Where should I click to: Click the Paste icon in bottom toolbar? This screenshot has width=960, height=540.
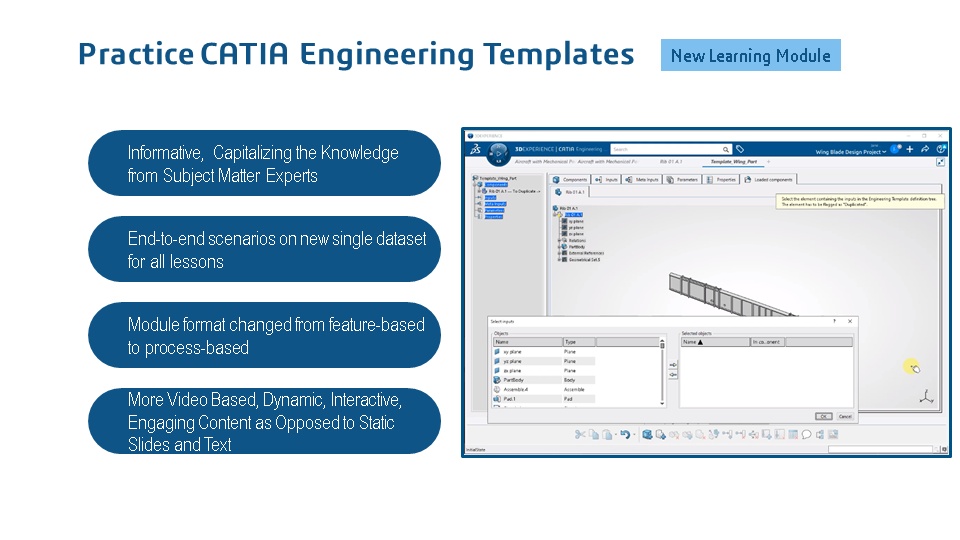(x=606, y=434)
